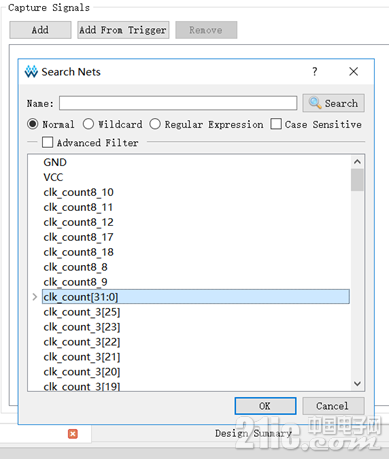This screenshot has width=389, height=459.
Task: Select net clk_count_3[22]
Action: pyautogui.click(x=82, y=342)
